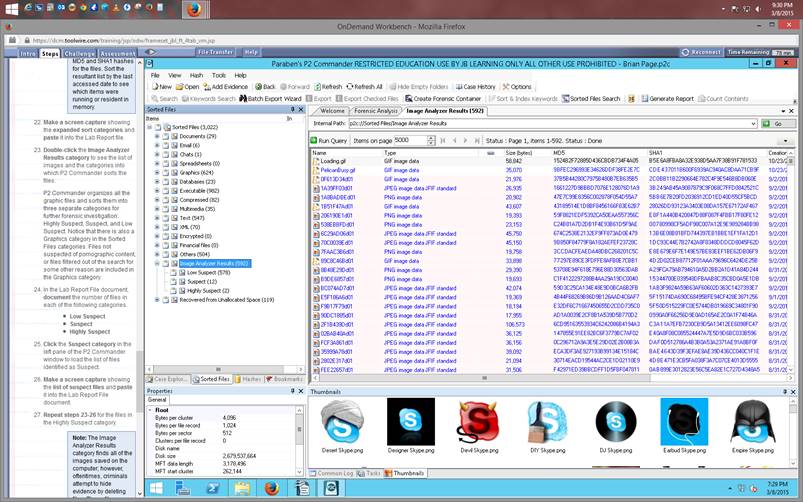Click the Refresh toolbar icon
Viewport: 803px width, 502px height.
coord(318,87)
